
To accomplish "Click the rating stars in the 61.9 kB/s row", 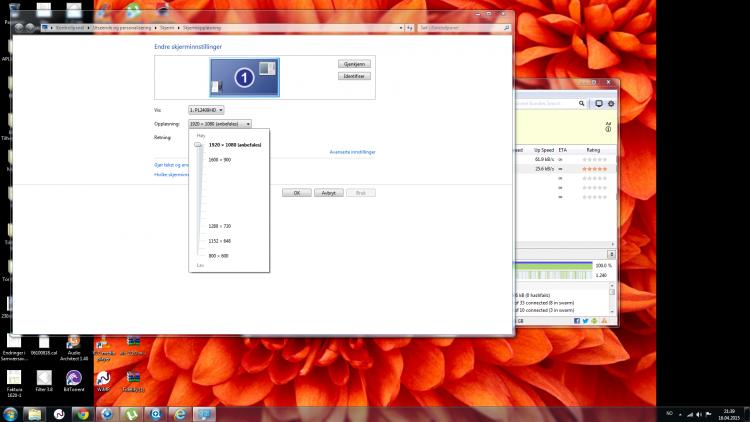I will tap(595, 159).
